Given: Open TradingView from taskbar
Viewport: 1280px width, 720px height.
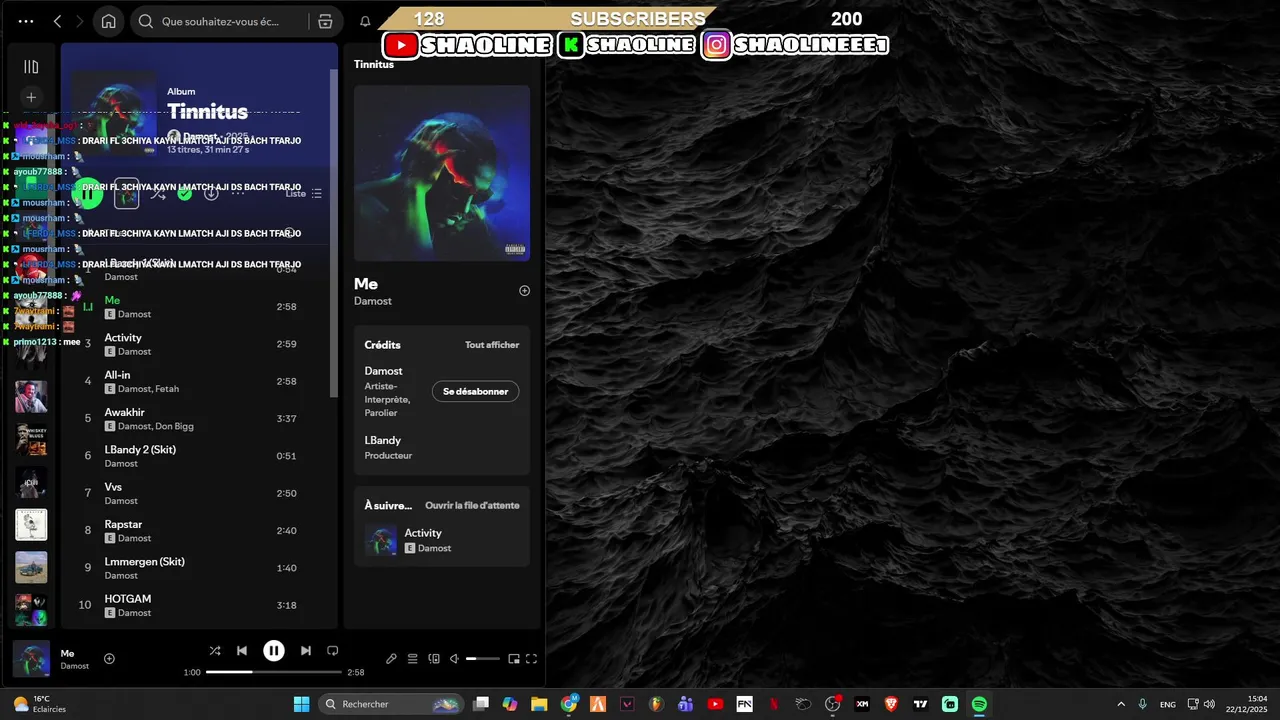Looking at the screenshot, I should [x=920, y=704].
